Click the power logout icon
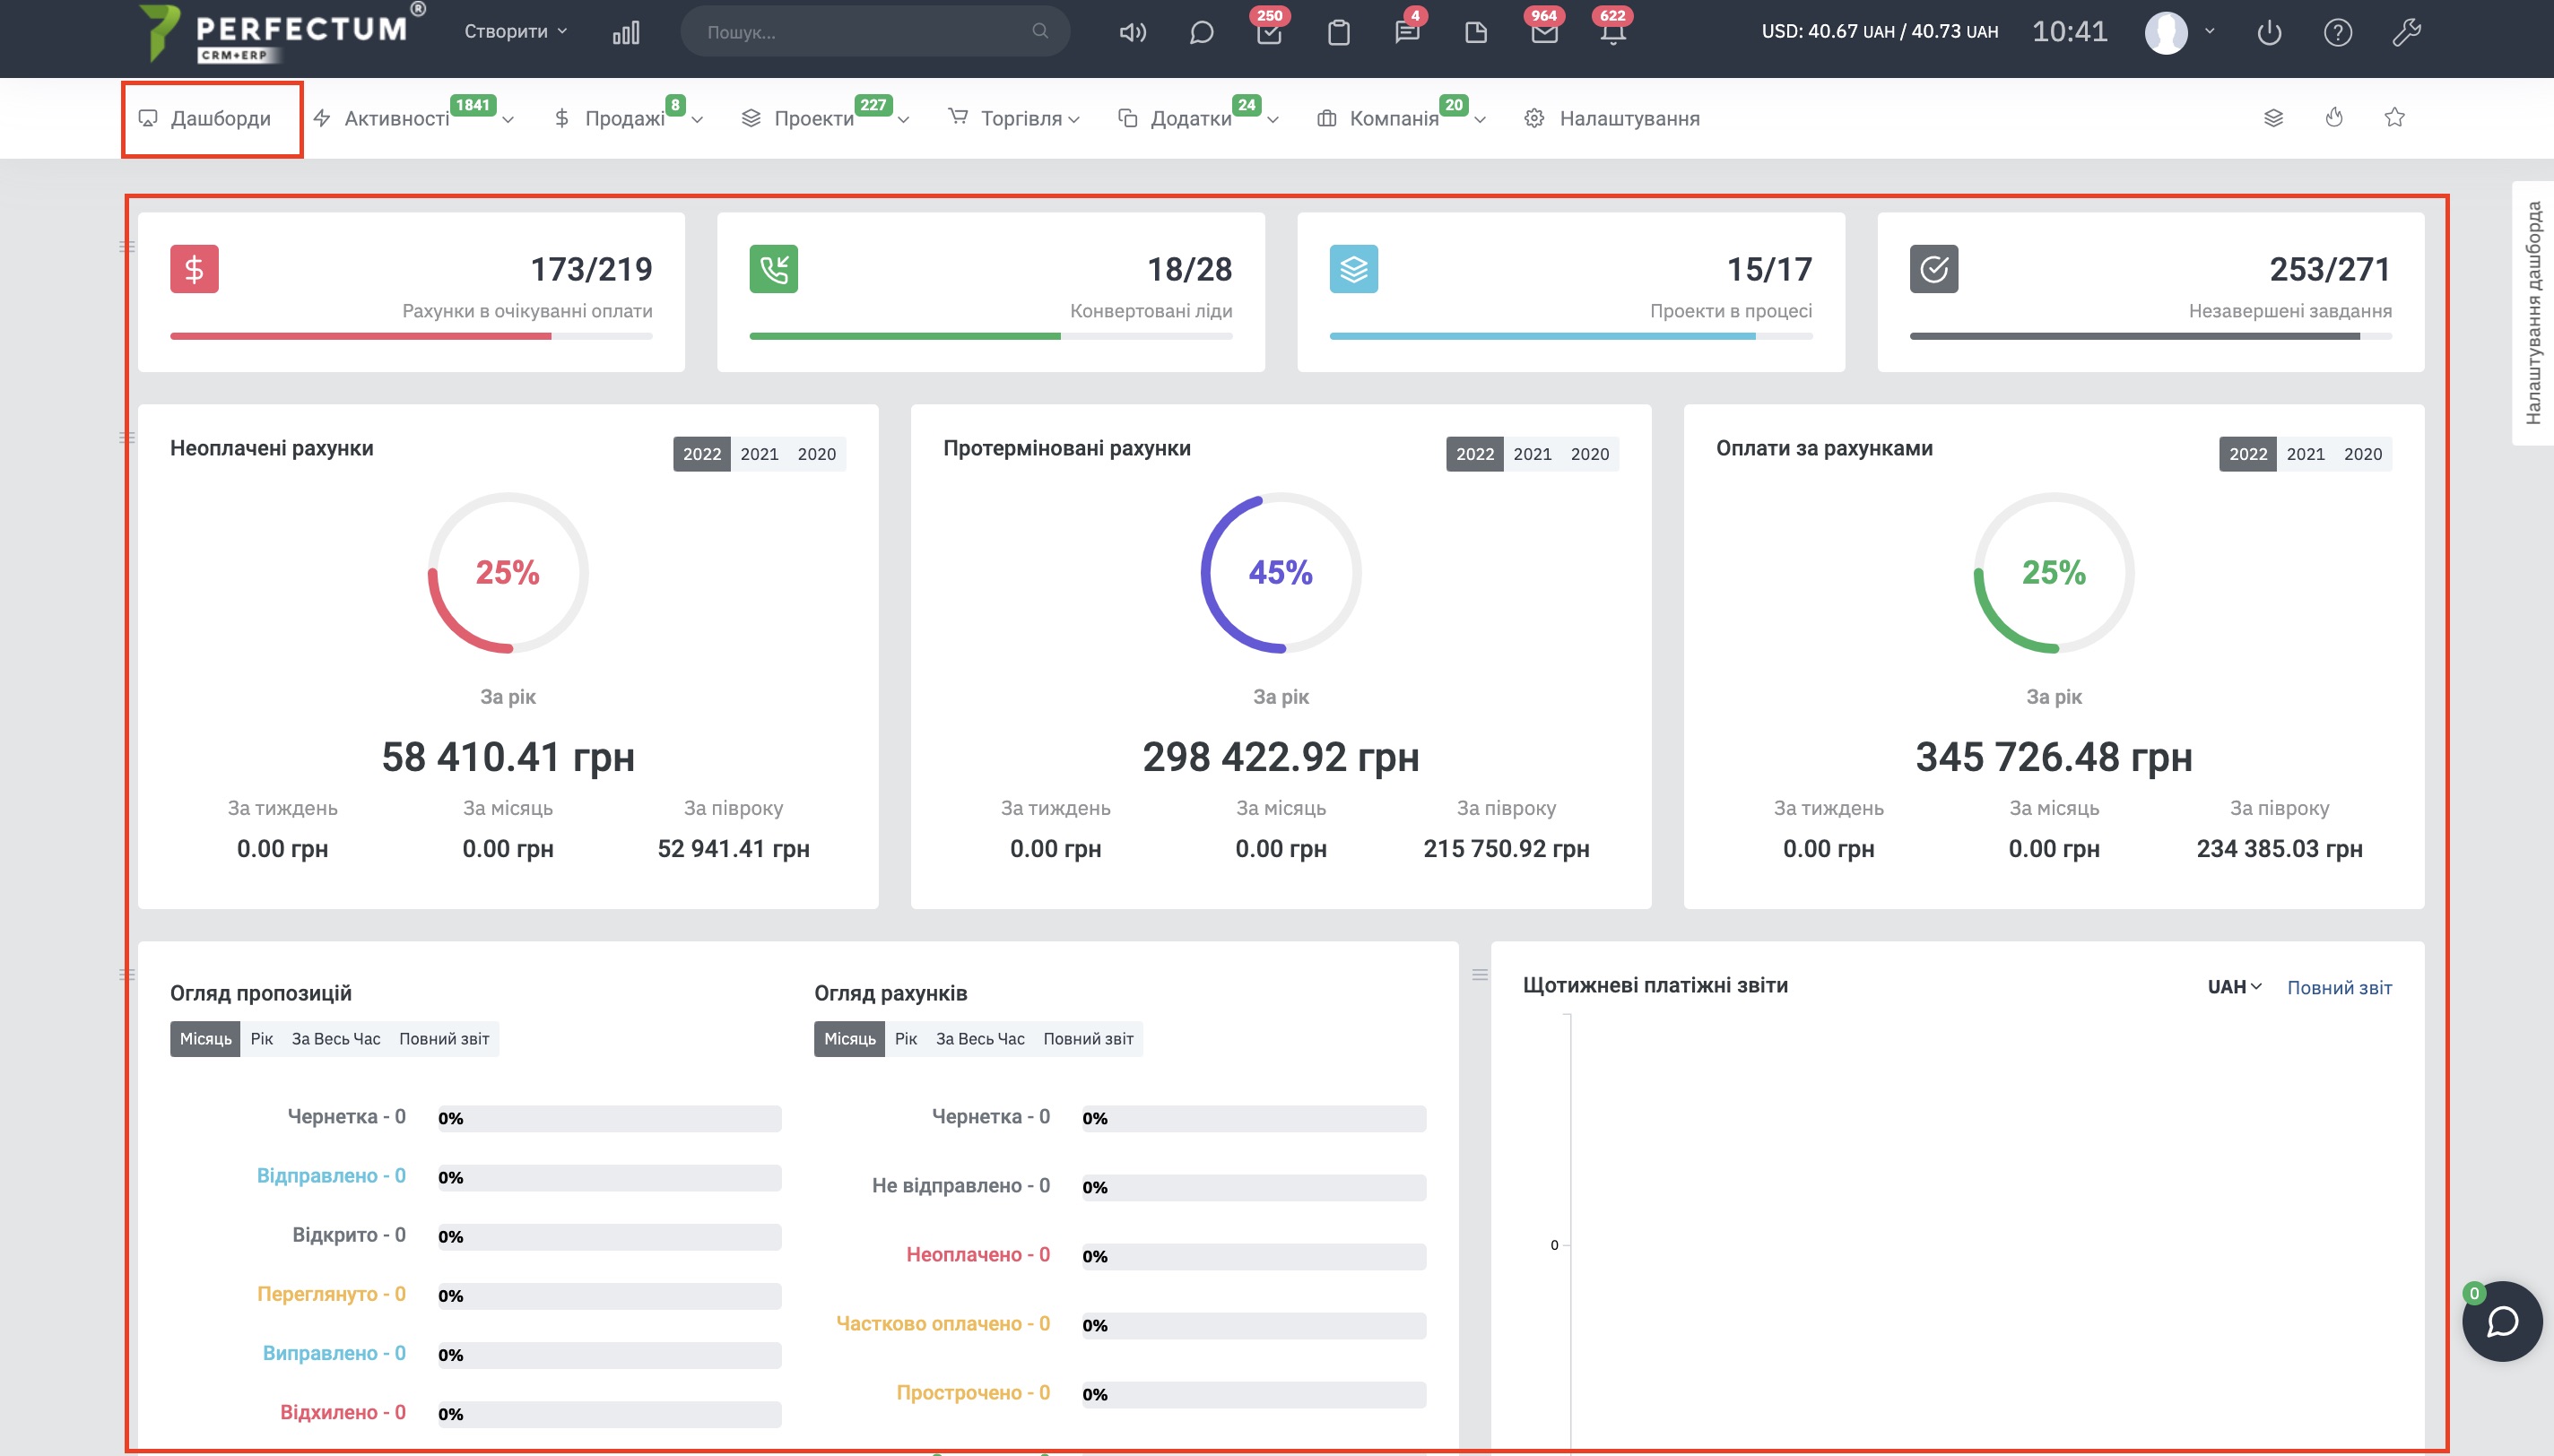 pyautogui.click(x=2269, y=32)
